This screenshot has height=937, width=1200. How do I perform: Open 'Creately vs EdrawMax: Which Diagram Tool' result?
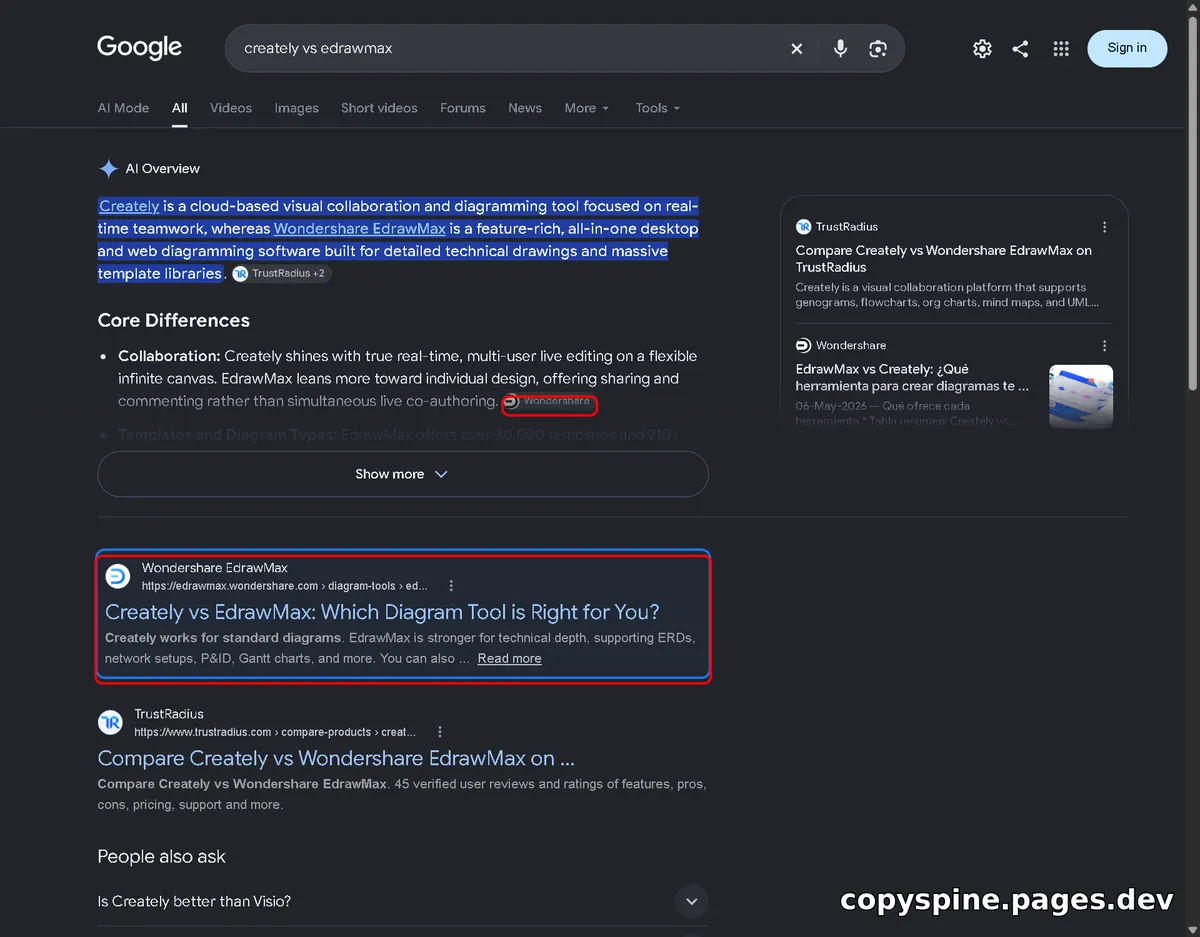[382, 612]
